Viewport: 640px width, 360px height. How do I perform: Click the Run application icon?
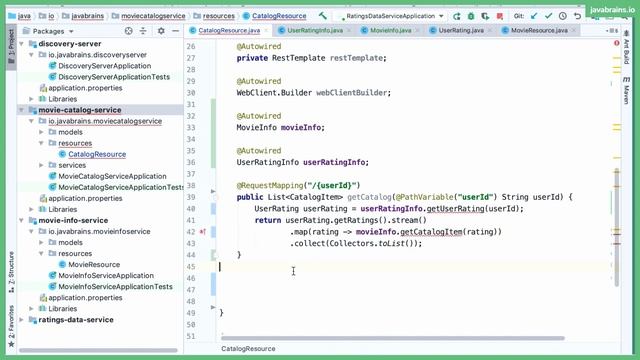pos(456,16)
